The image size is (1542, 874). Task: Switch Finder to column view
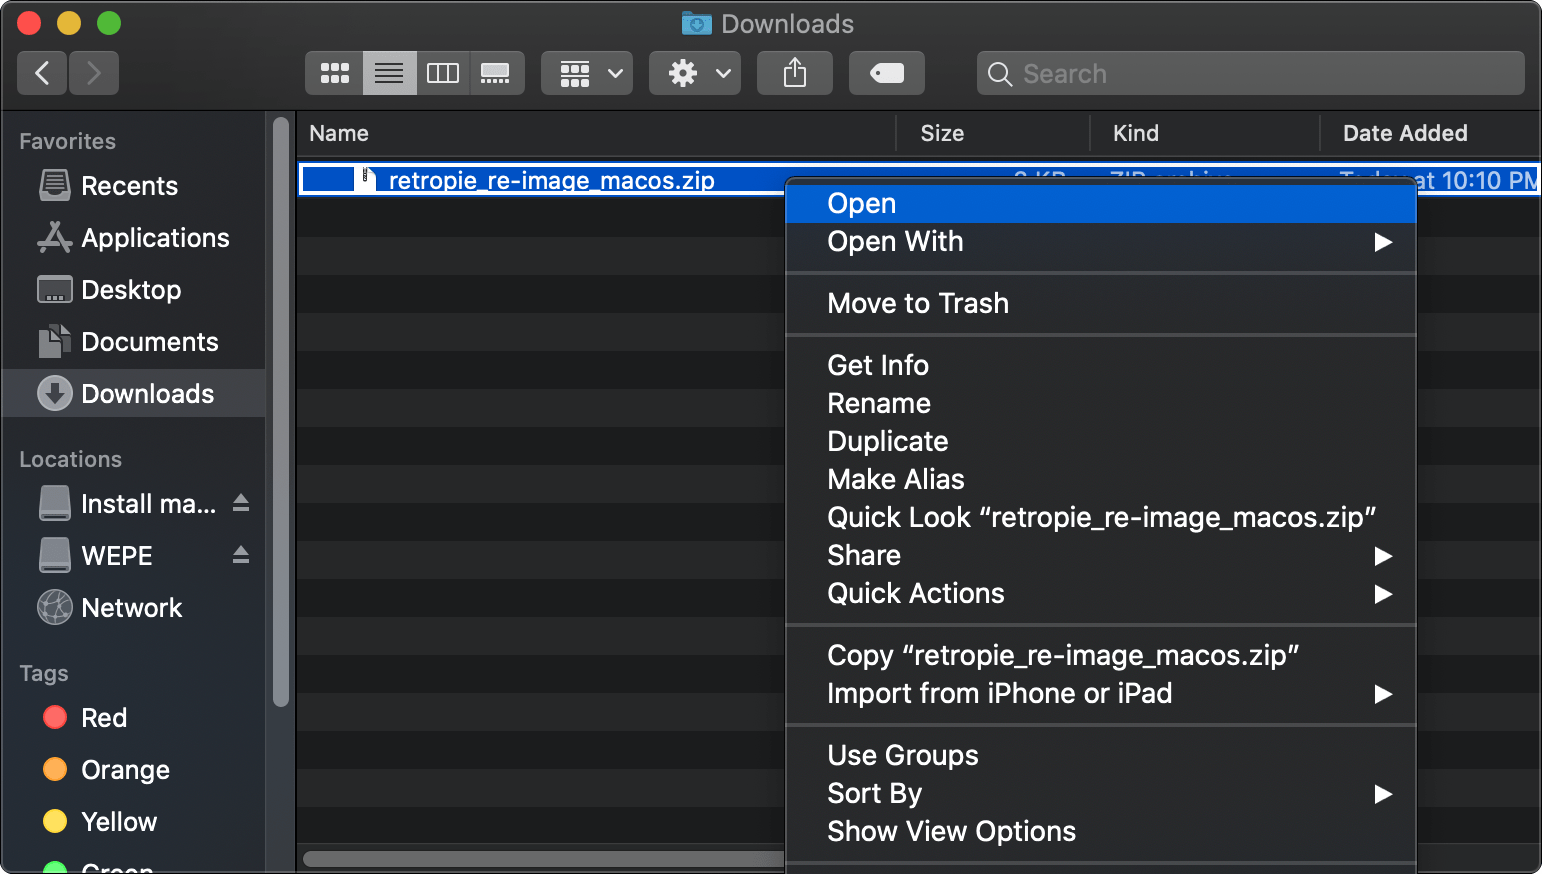click(x=443, y=72)
